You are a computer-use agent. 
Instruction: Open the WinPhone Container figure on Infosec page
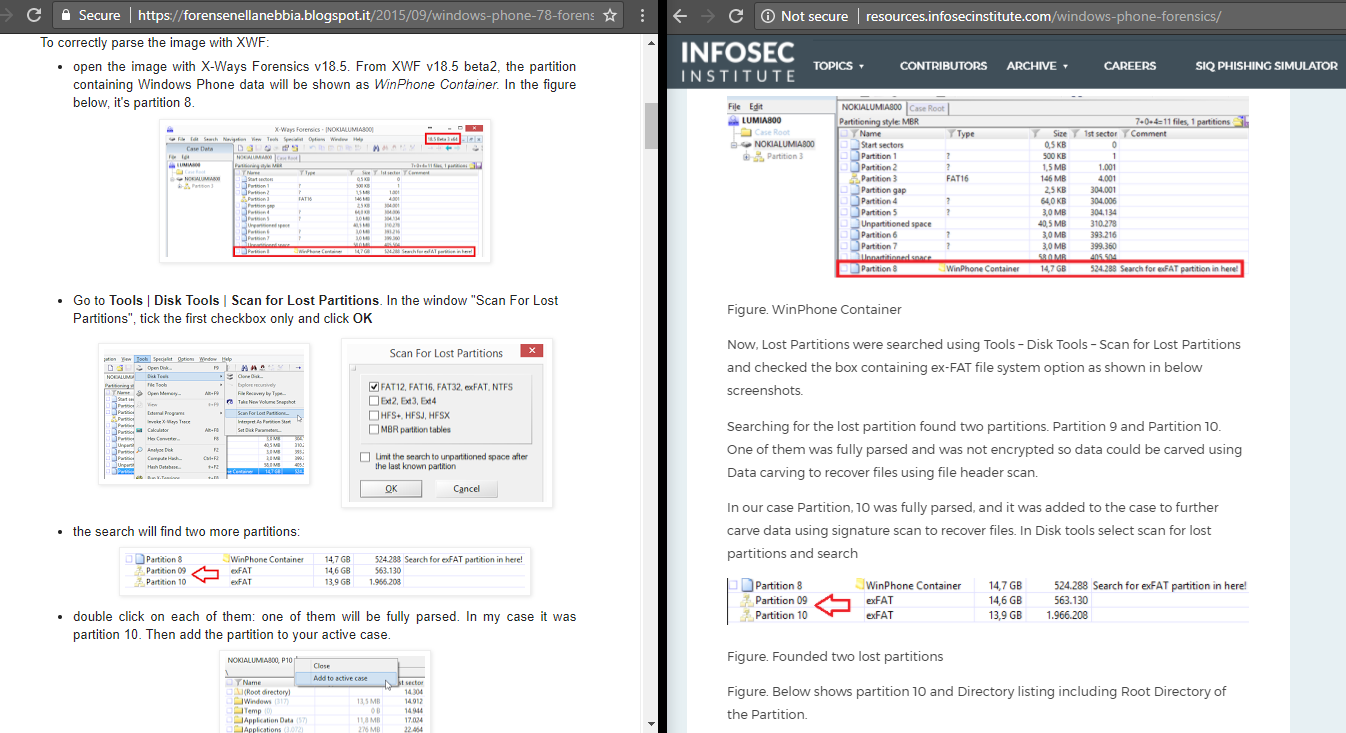[x=987, y=188]
